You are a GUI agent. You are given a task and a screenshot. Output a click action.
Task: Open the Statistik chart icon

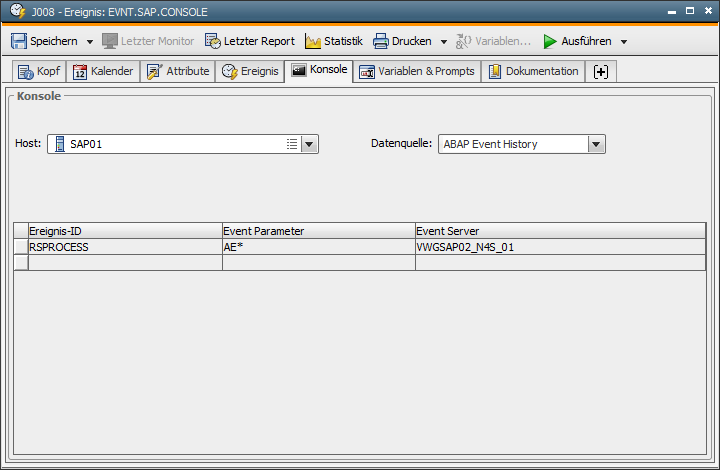[x=313, y=42]
